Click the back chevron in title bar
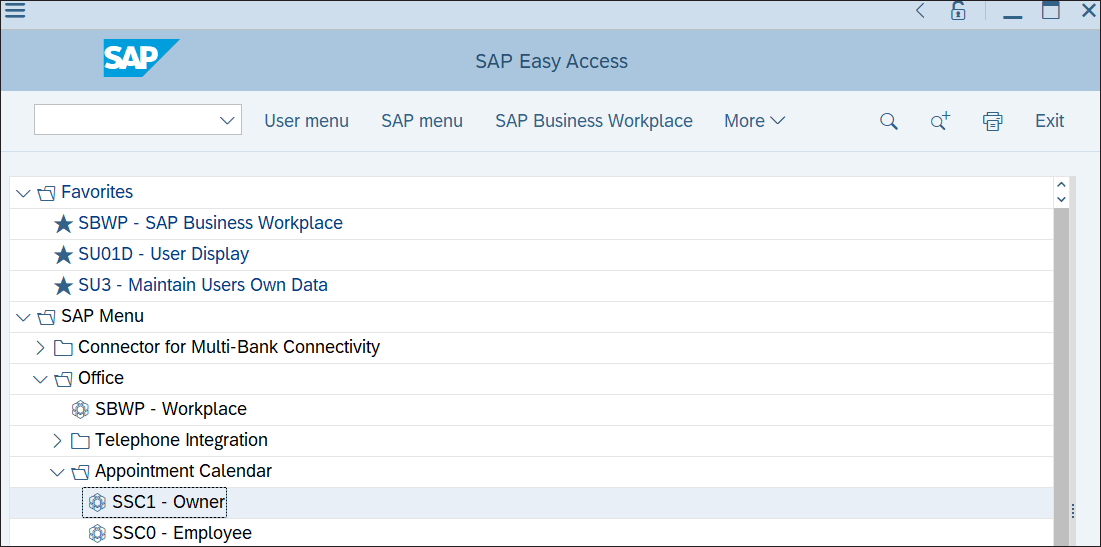 921,11
